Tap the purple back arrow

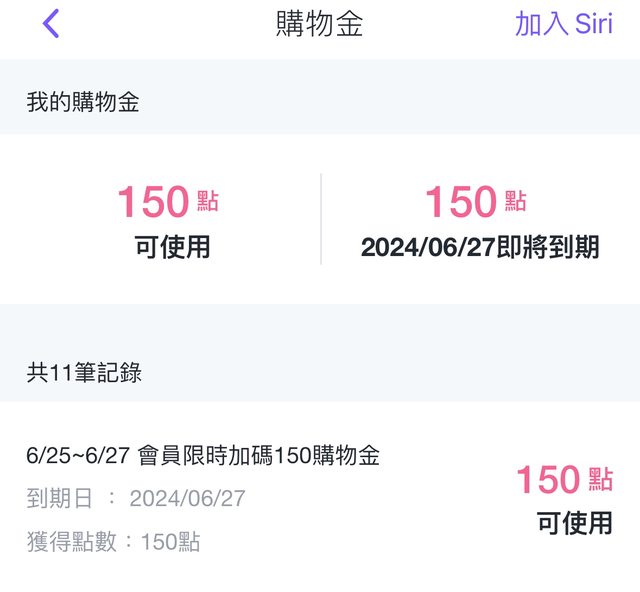[52, 24]
